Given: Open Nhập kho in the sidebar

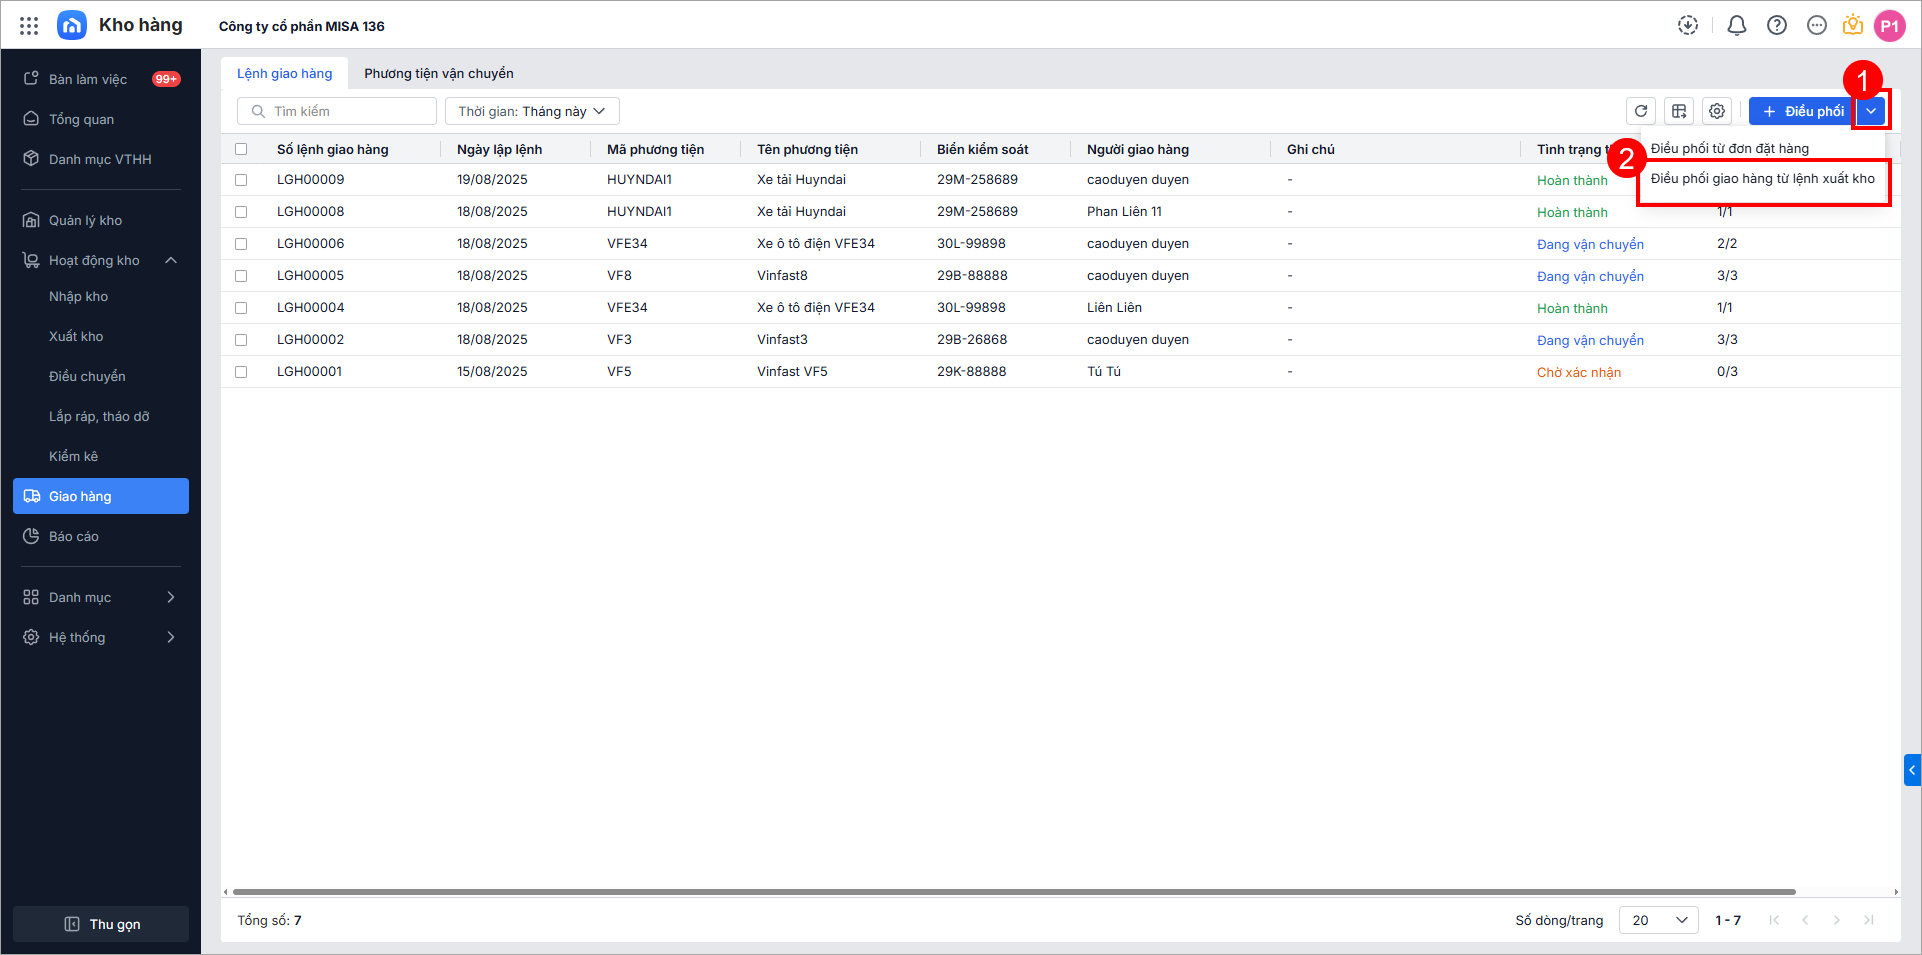Looking at the screenshot, I should point(79,296).
